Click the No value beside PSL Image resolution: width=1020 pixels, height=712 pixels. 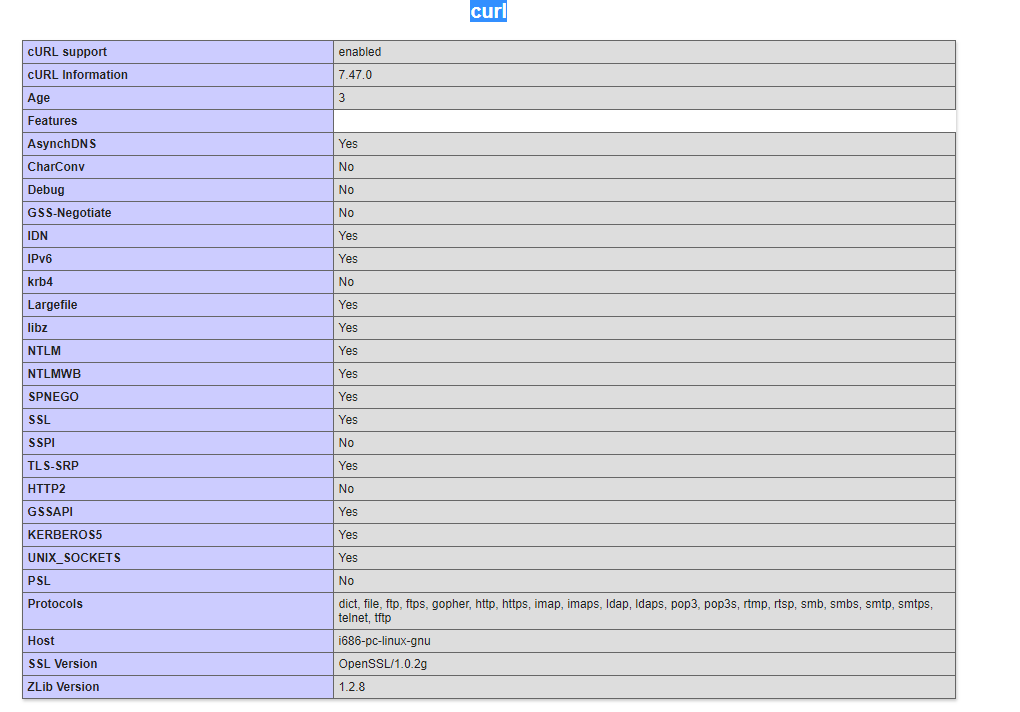[x=346, y=581]
